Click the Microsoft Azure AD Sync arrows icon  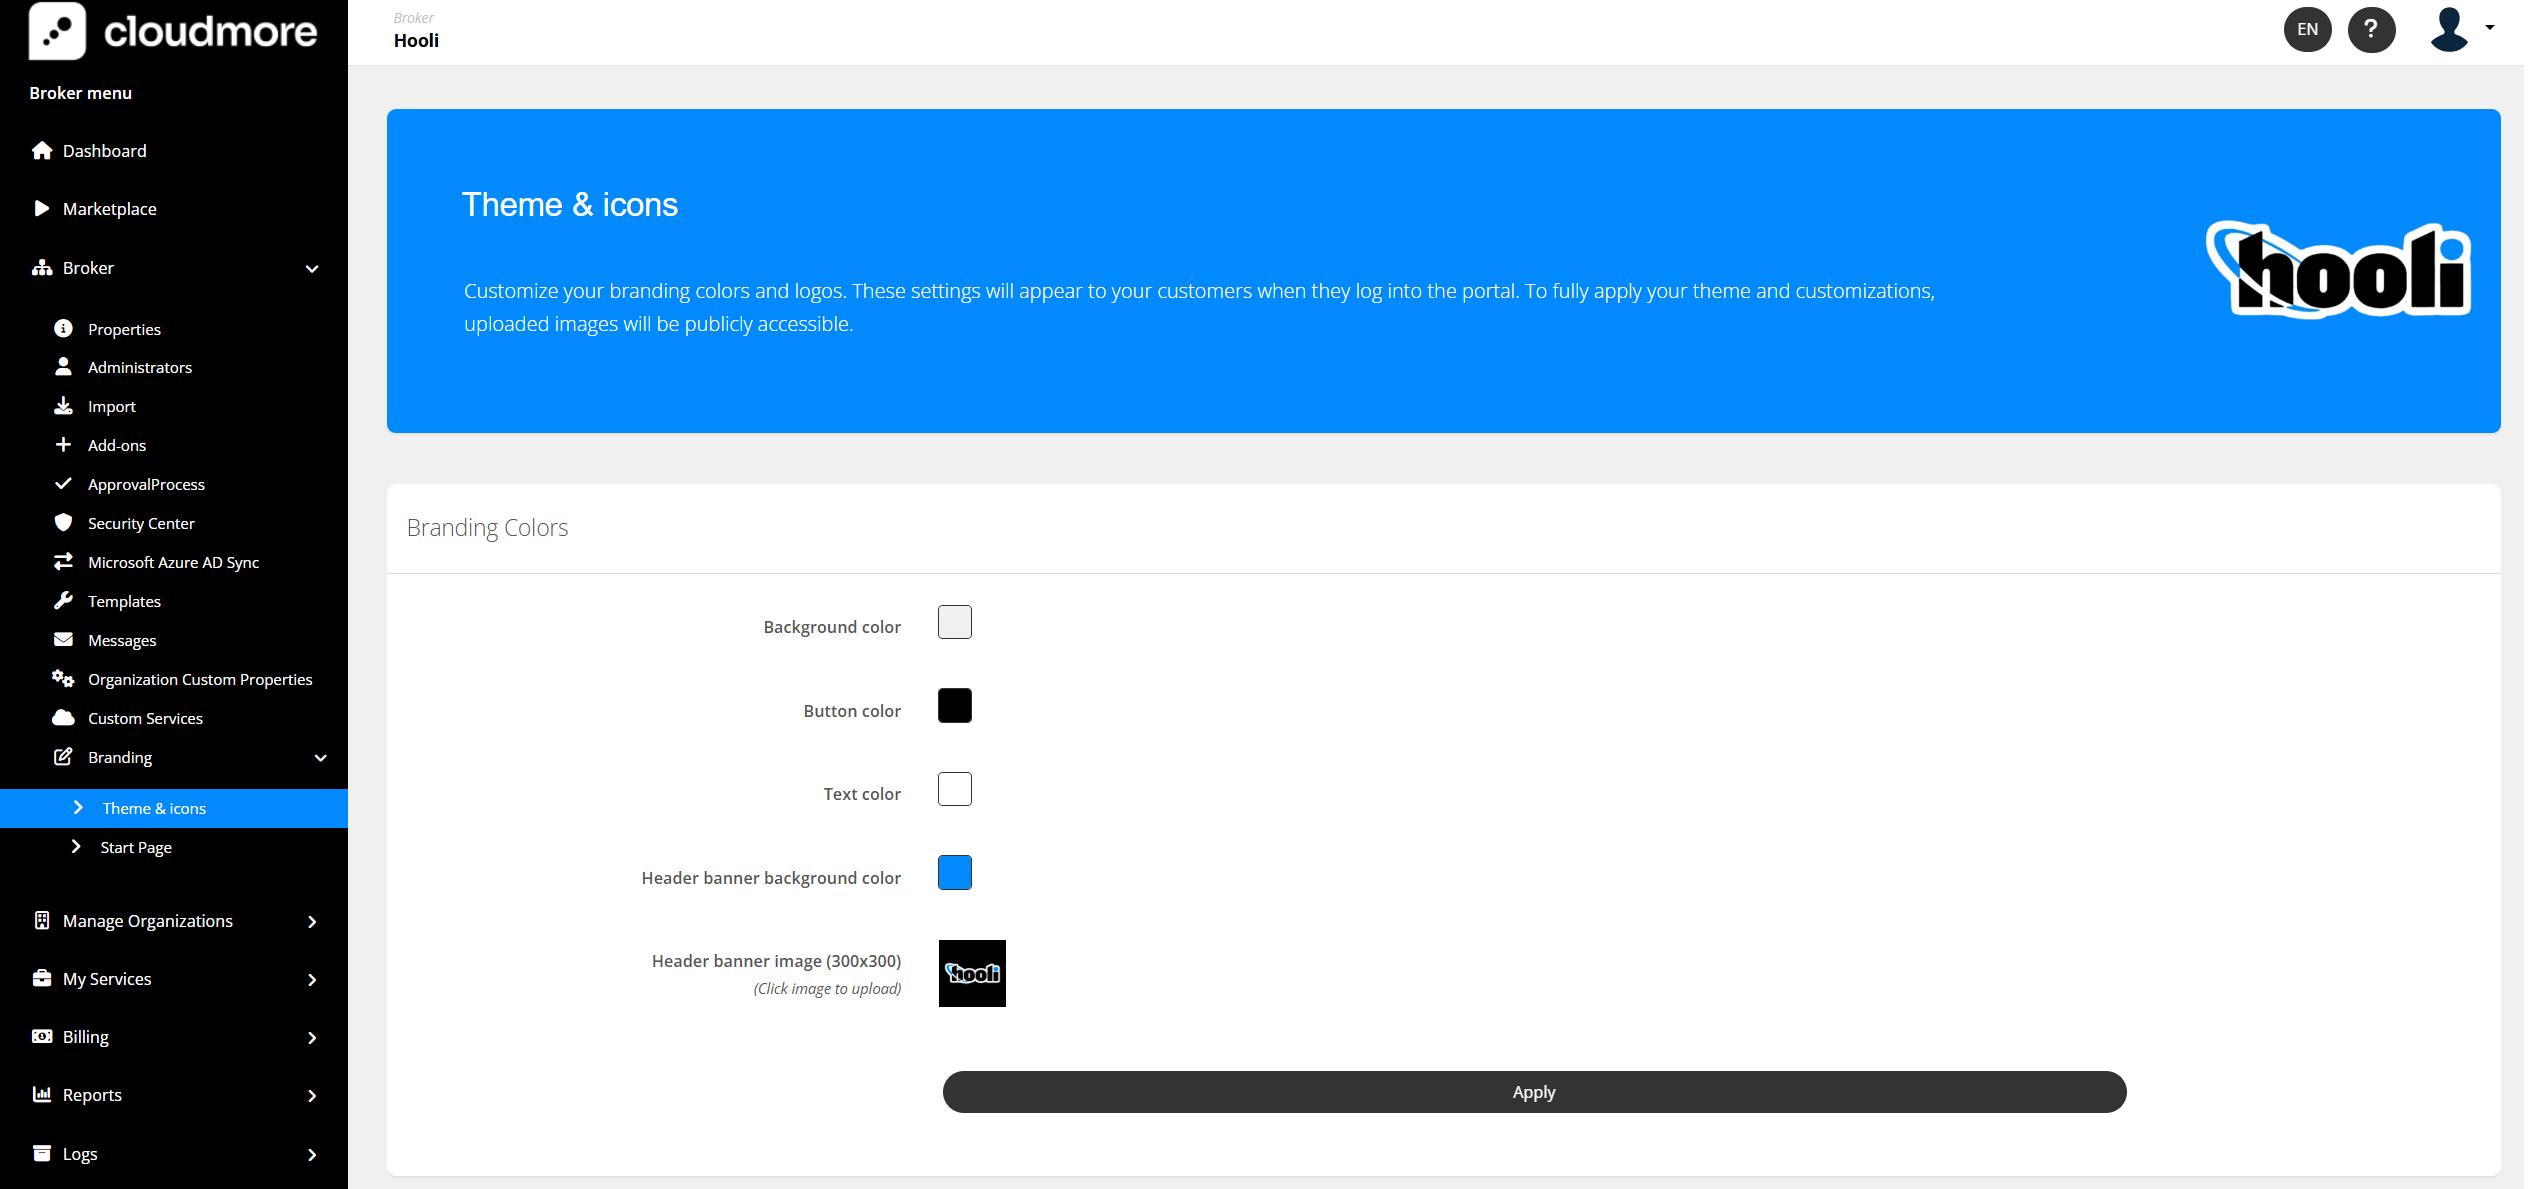63,562
